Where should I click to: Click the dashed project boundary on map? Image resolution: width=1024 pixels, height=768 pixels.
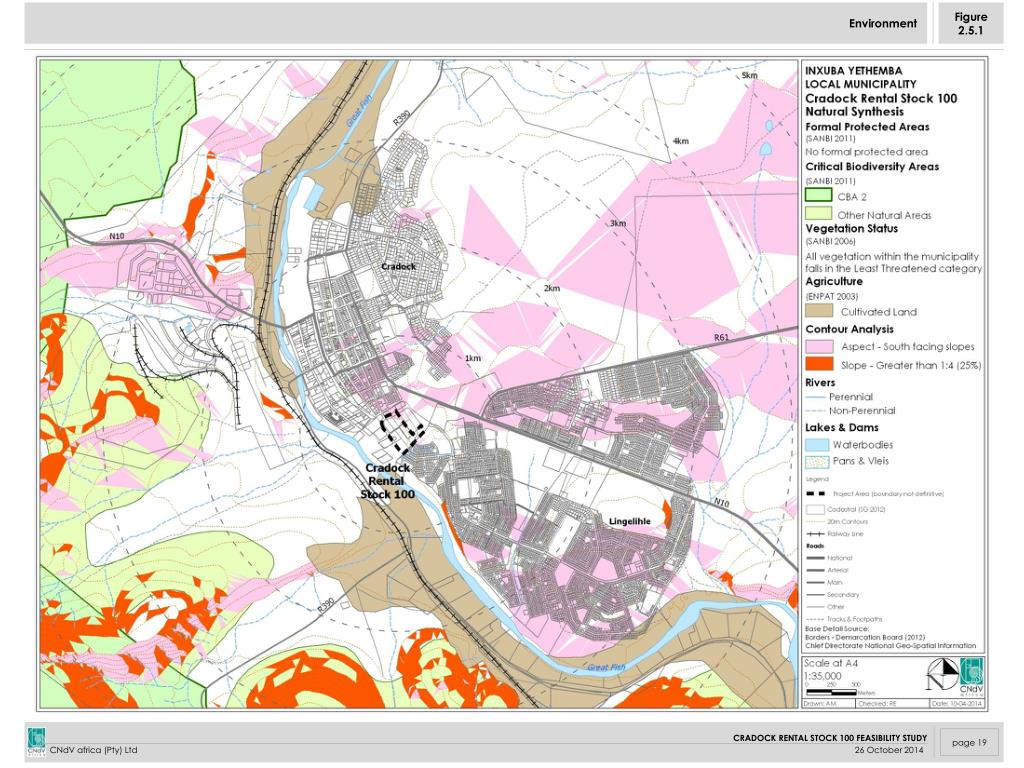(404, 428)
